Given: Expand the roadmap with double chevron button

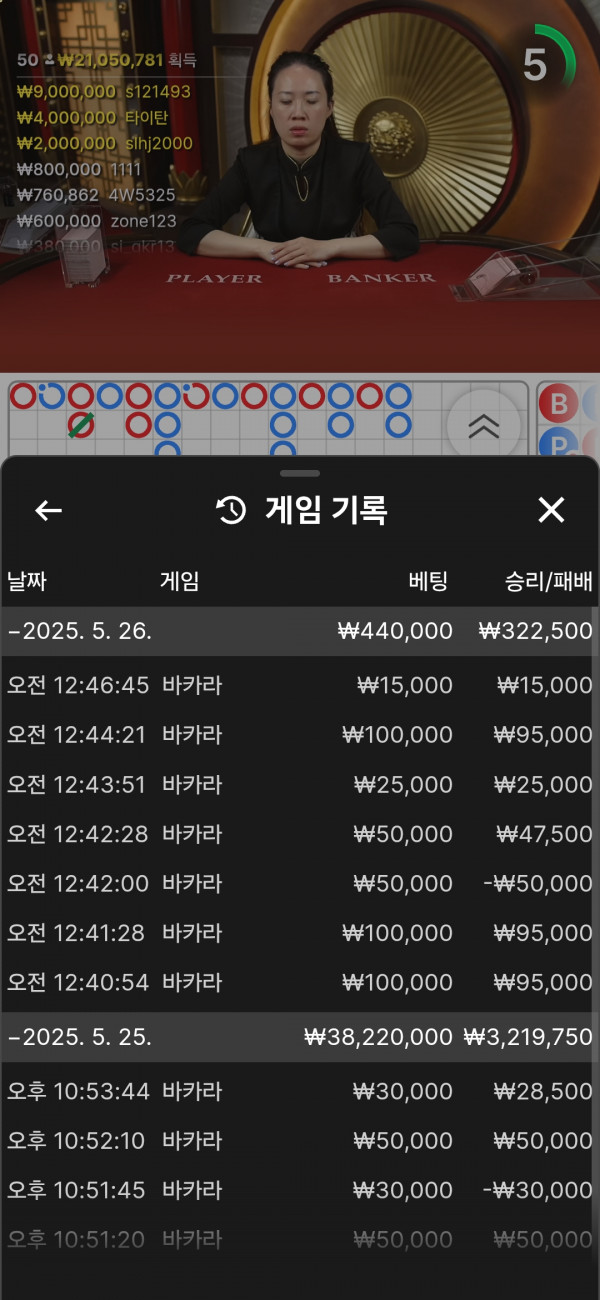Looking at the screenshot, I should click(483, 426).
